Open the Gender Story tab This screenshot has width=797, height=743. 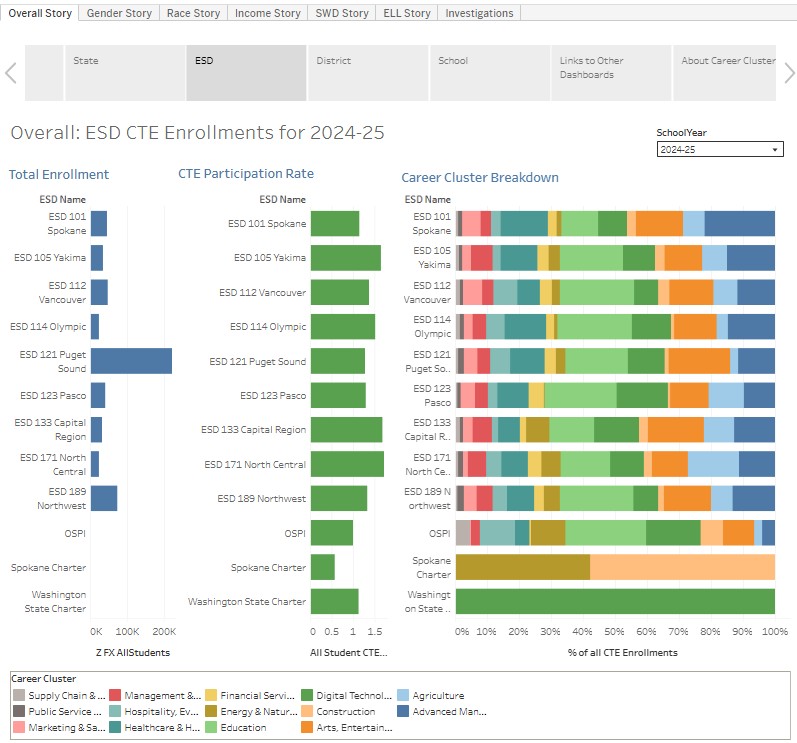(119, 13)
